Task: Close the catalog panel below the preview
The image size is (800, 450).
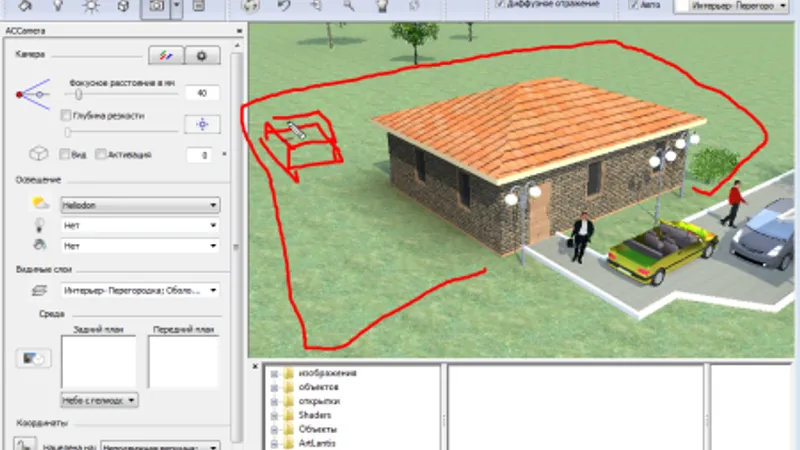Action: [255, 366]
